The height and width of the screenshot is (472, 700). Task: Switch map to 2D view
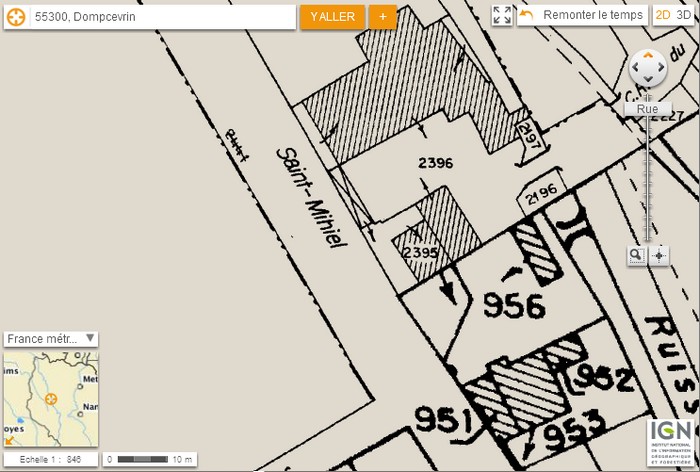[x=662, y=15]
